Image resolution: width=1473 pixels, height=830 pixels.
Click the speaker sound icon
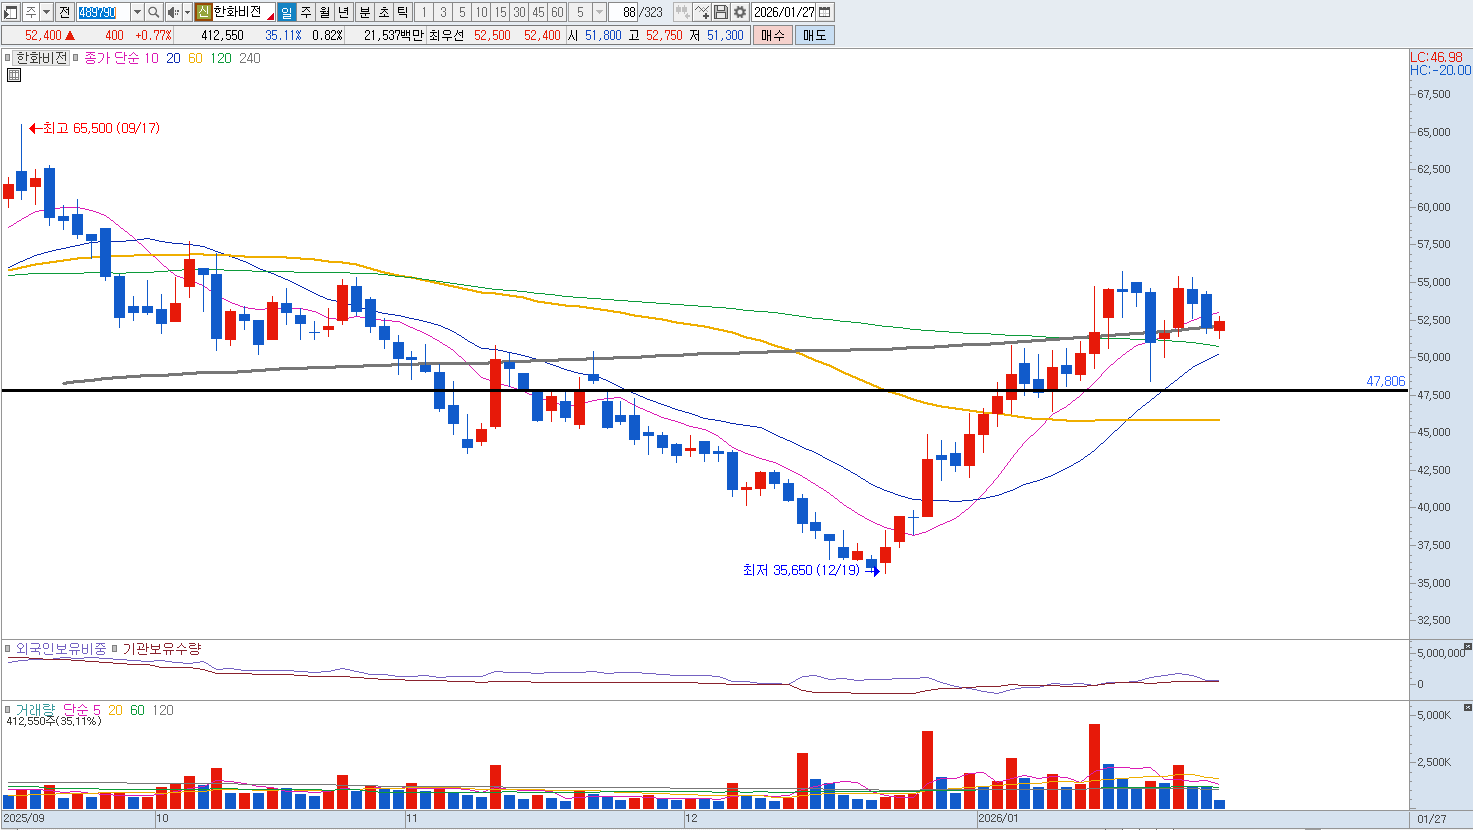pos(173,12)
